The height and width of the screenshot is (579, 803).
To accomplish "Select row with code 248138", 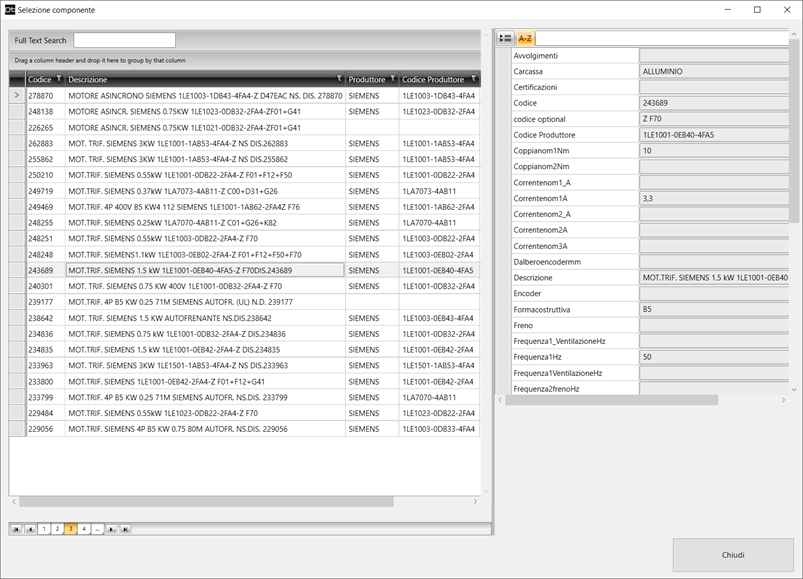I will pos(244,112).
